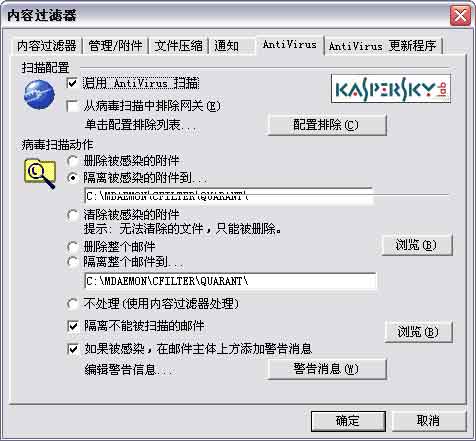The width and height of the screenshot is (476, 441).
Task: Click the whole-message quarantine path field
Action: click(x=231, y=281)
